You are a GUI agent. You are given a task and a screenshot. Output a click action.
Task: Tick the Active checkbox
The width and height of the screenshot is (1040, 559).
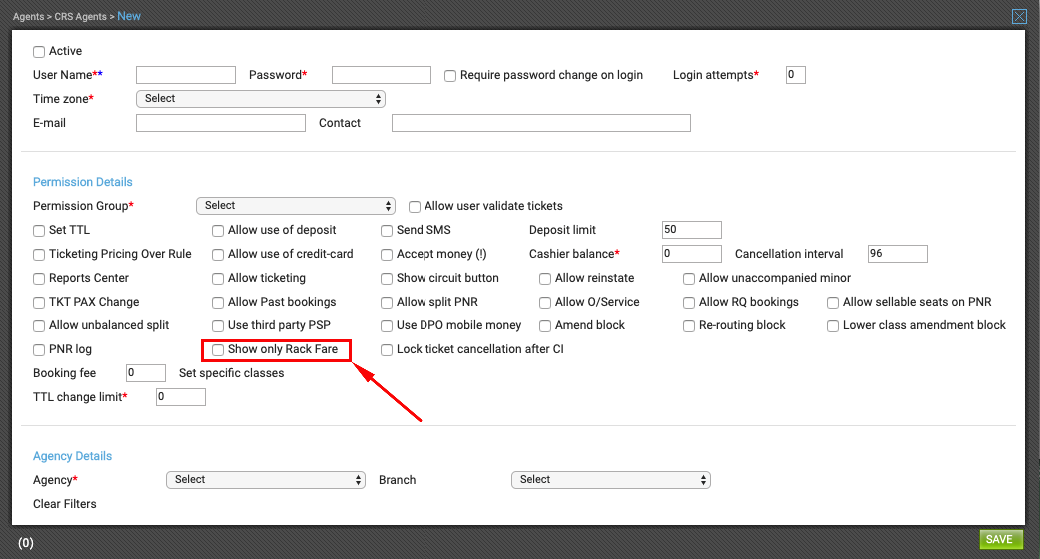39,52
